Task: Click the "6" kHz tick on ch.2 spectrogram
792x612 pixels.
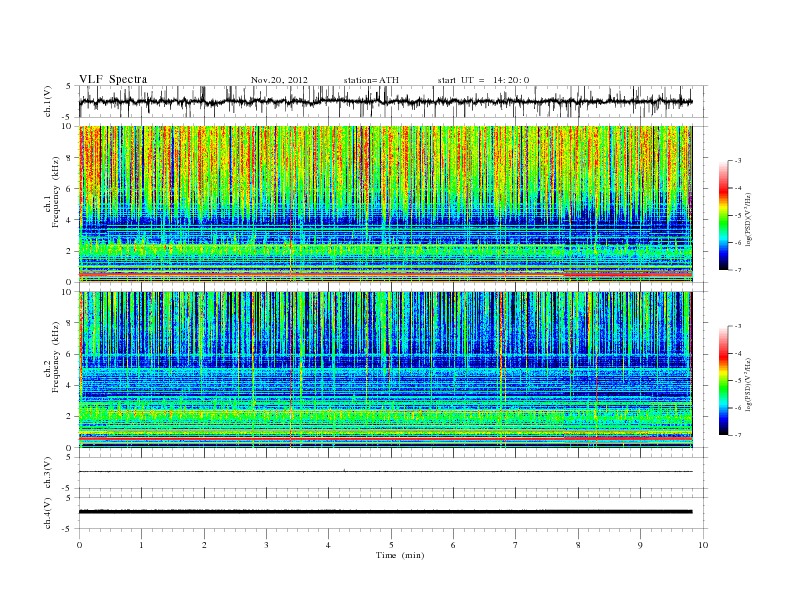Action: click(x=69, y=354)
